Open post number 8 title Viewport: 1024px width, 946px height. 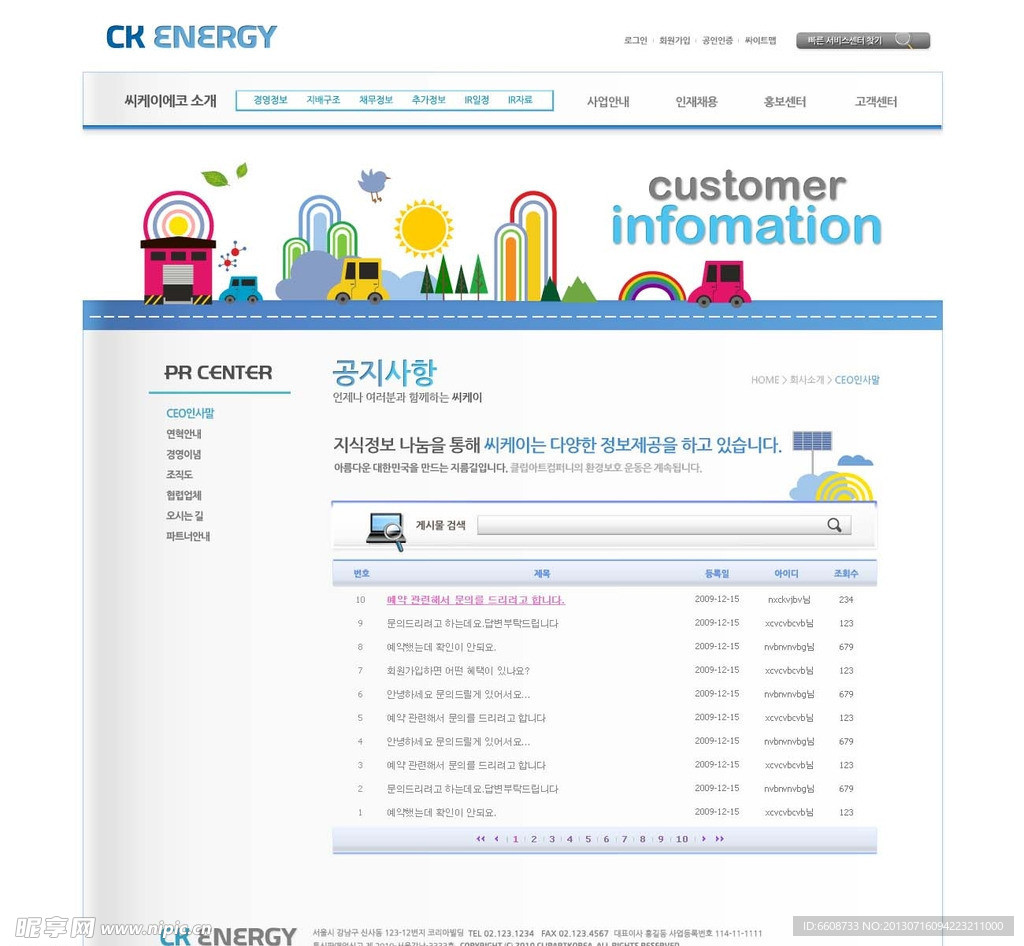click(x=441, y=647)
